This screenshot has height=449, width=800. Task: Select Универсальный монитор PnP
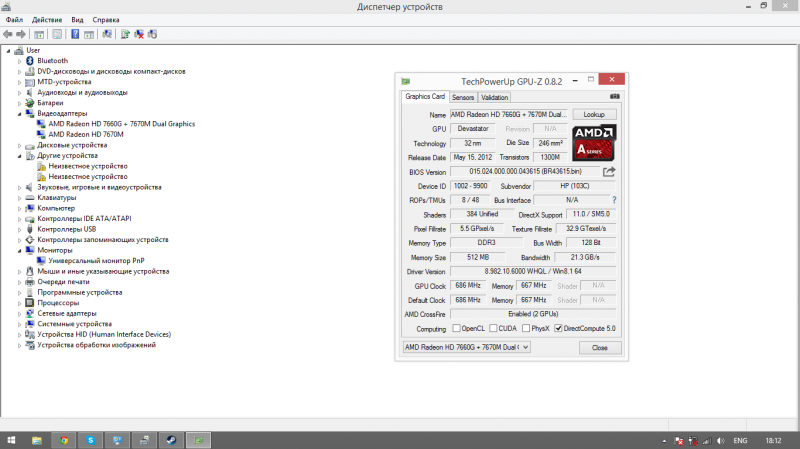(96, 261)
